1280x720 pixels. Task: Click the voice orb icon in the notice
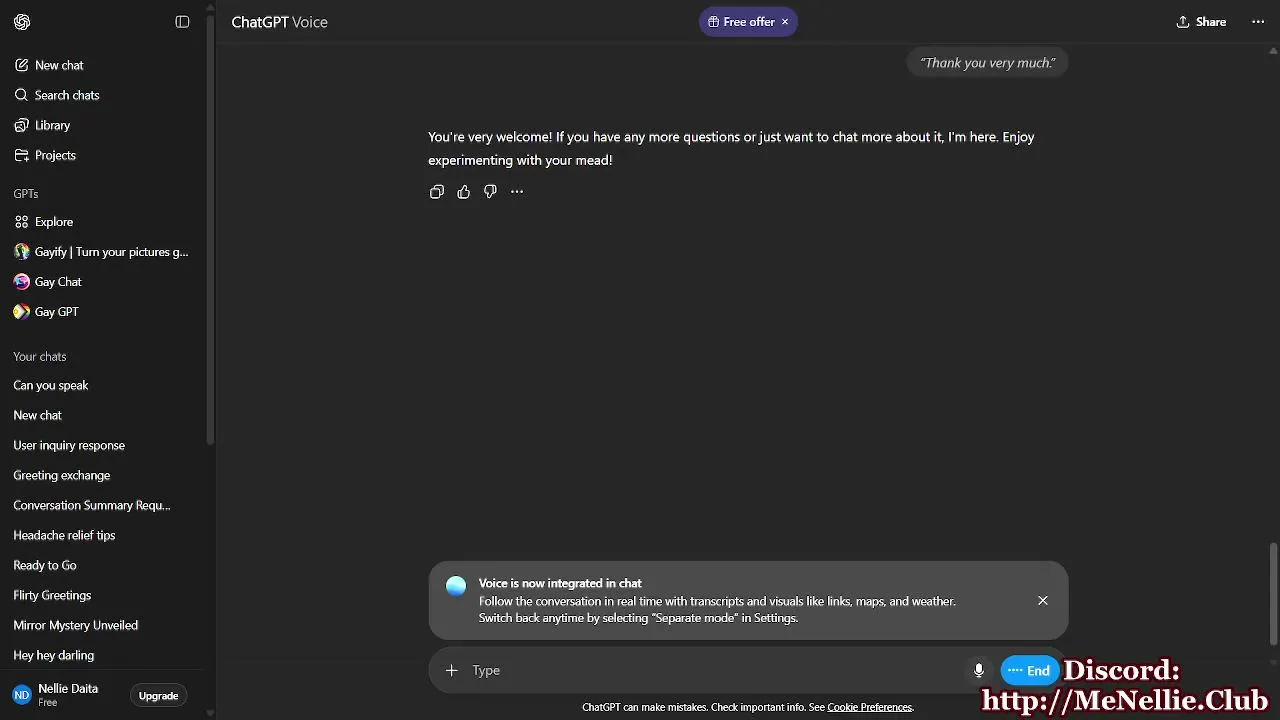[456, 586]
